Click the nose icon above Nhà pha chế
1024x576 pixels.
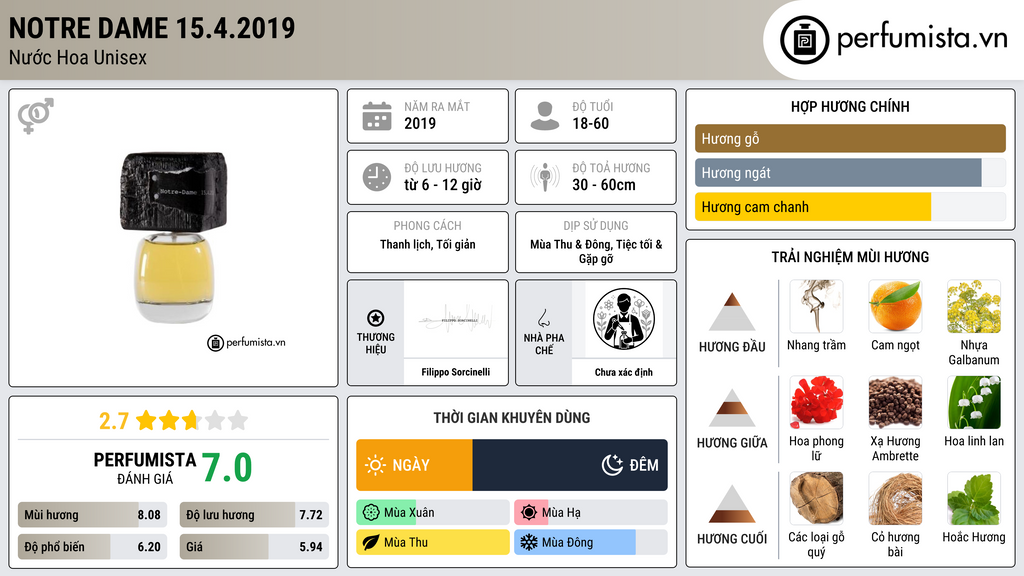[x=543, y=318]
